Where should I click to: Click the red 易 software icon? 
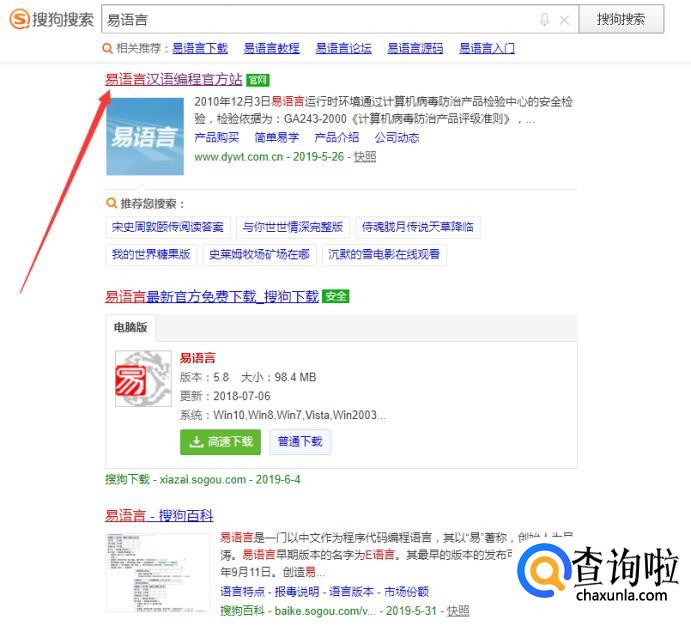pyautogui.click(x=143, y=378)
